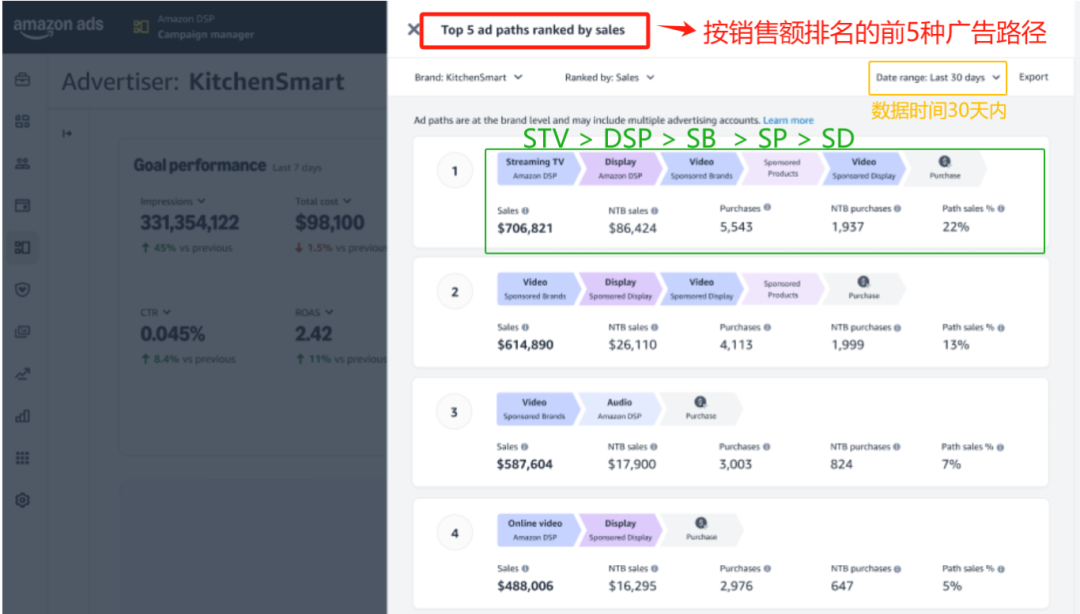Click the info icon next to NTB sales in path 4
The height and width of the screenshot is (614, 1080).
coord(654,569)
